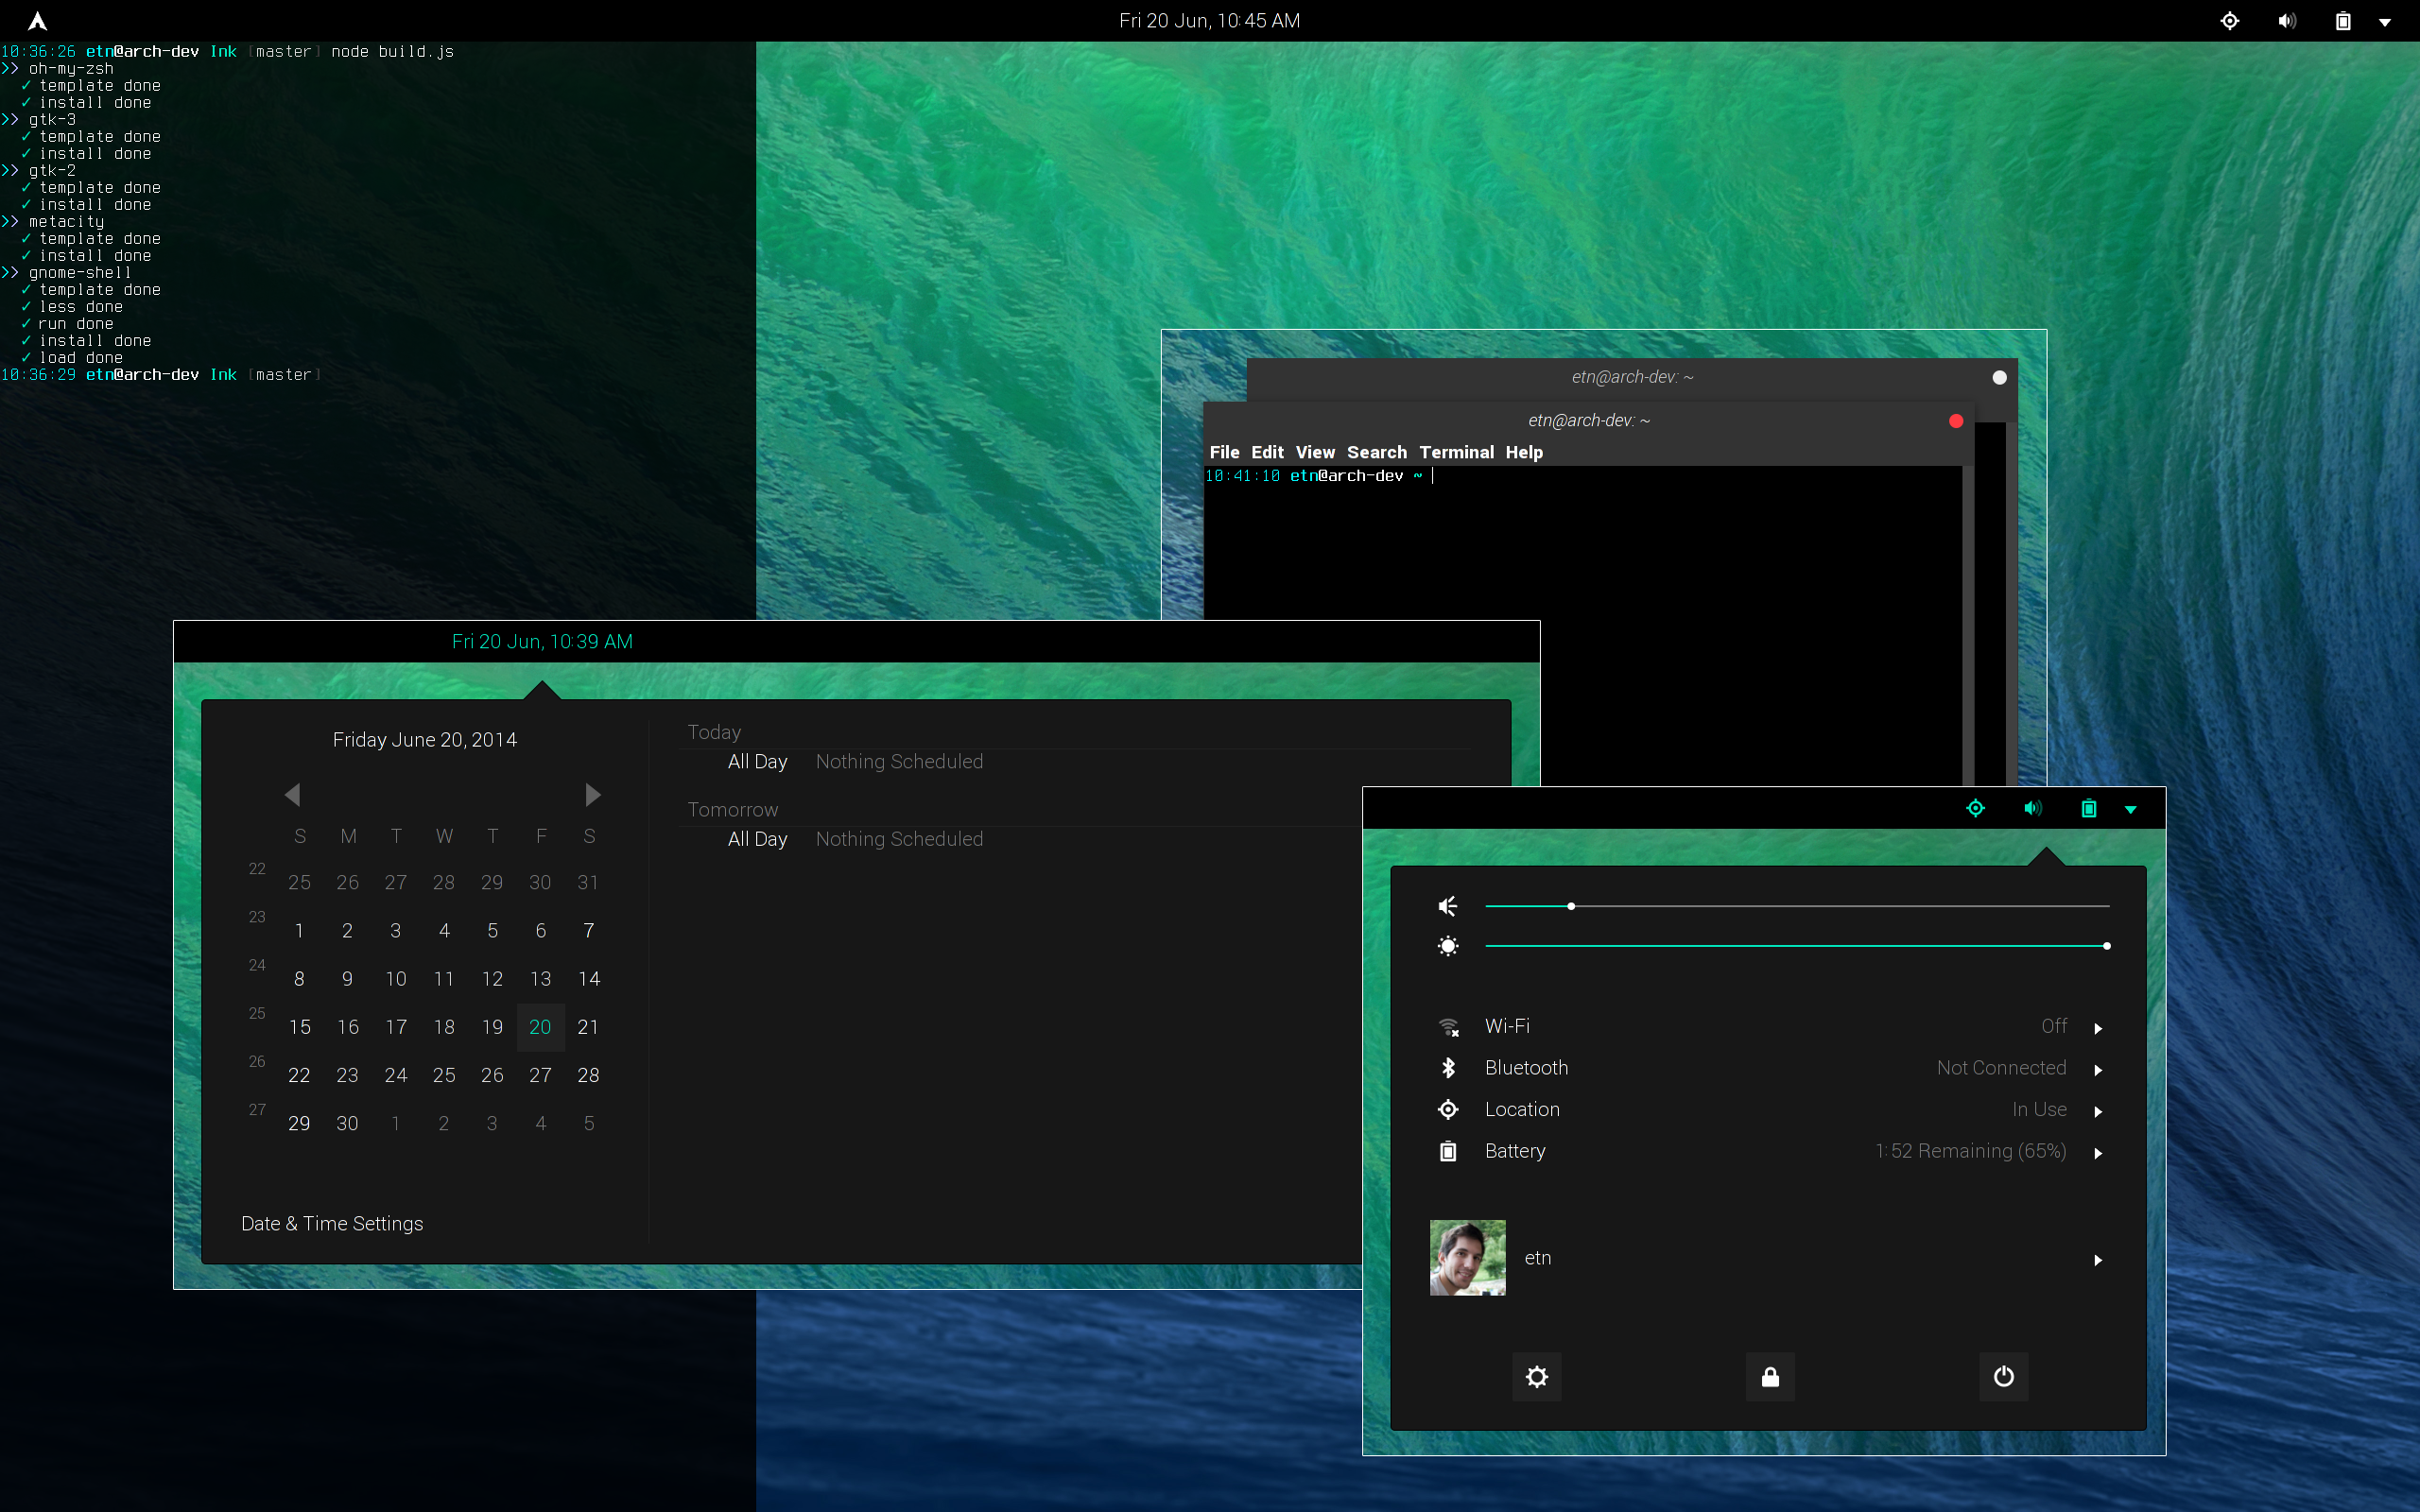Screen dimensions: 2420x1512
Task: Go to next month in calendar
Action: point(593,795)
